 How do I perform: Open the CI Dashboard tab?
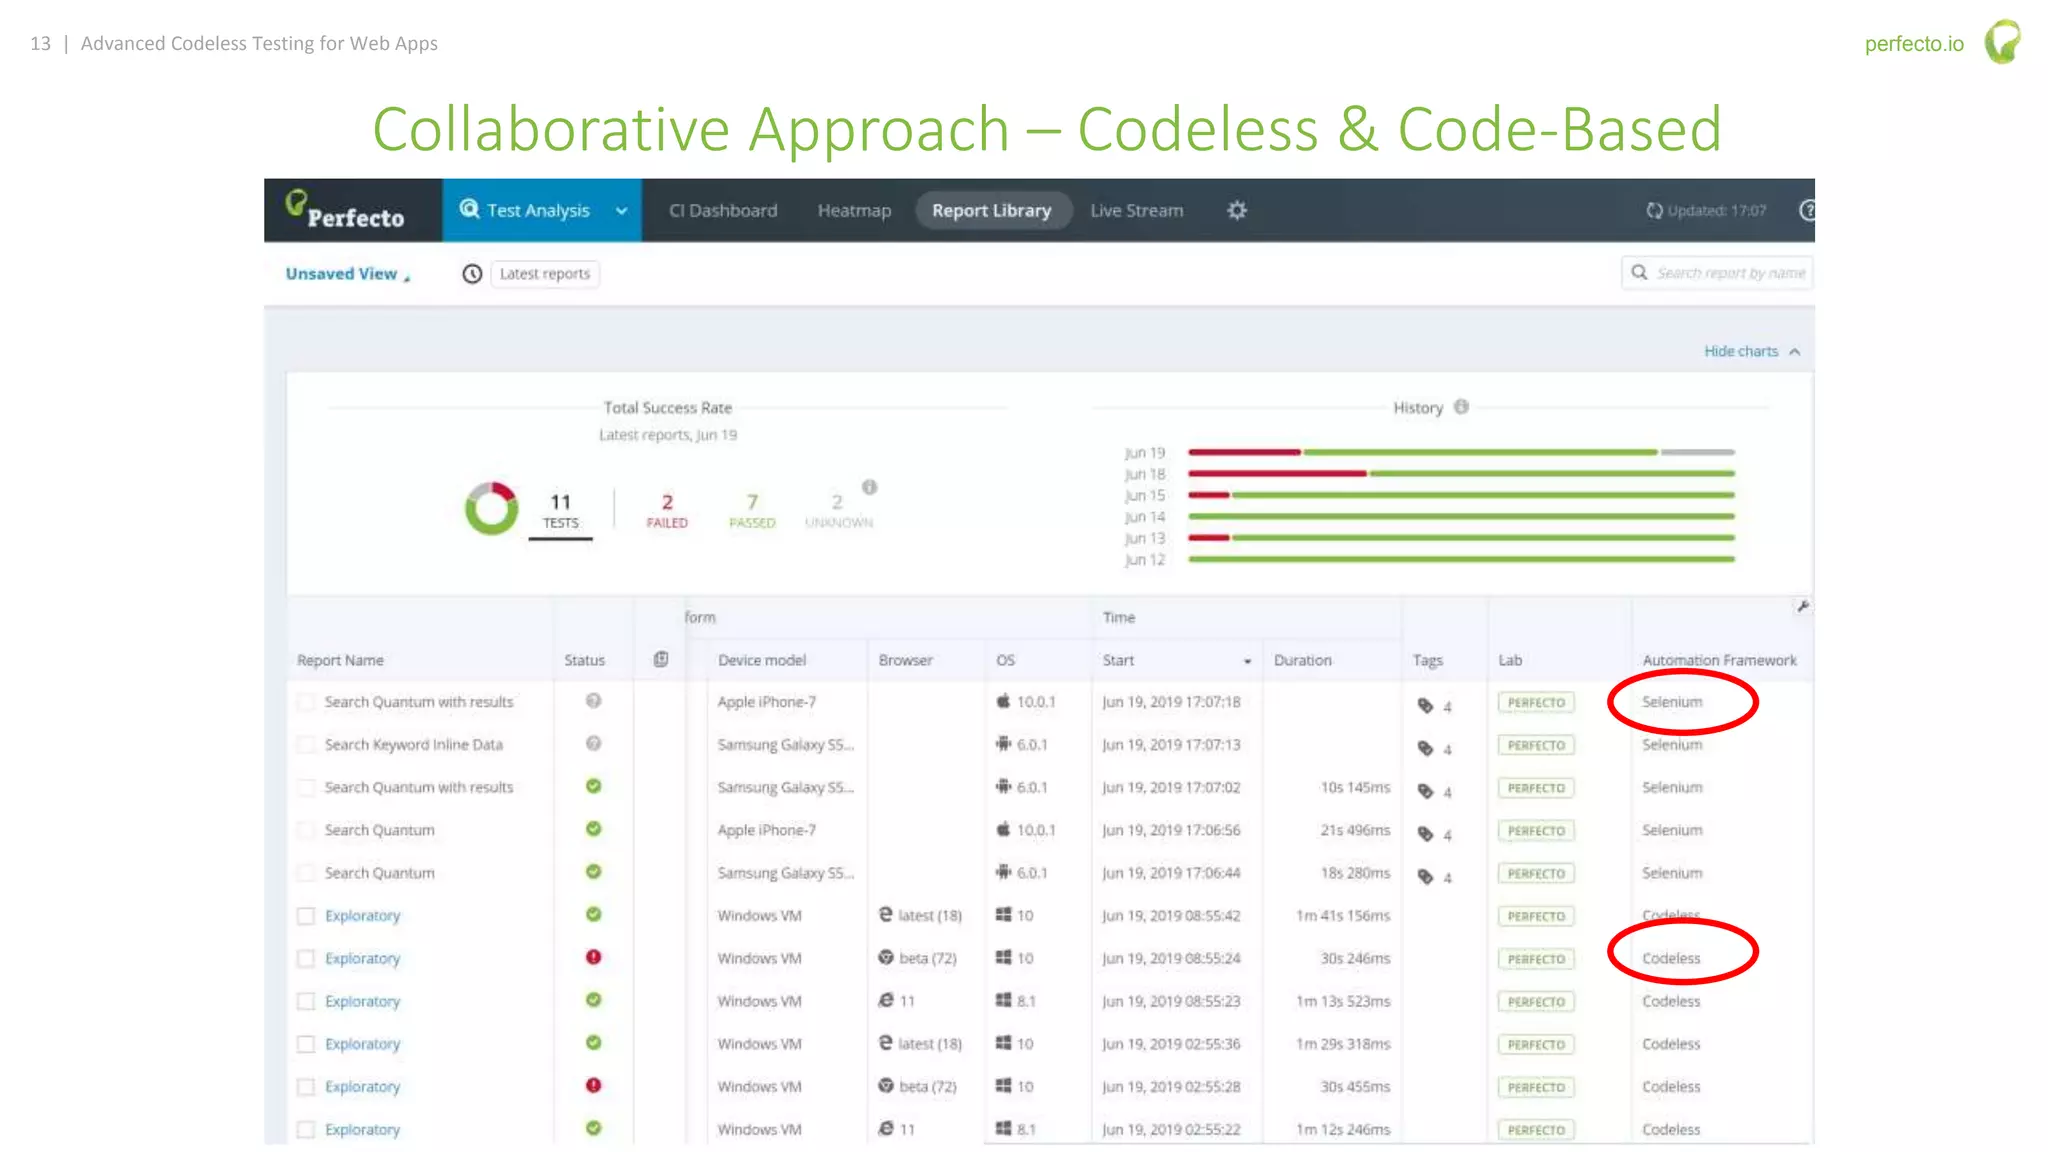723,211
